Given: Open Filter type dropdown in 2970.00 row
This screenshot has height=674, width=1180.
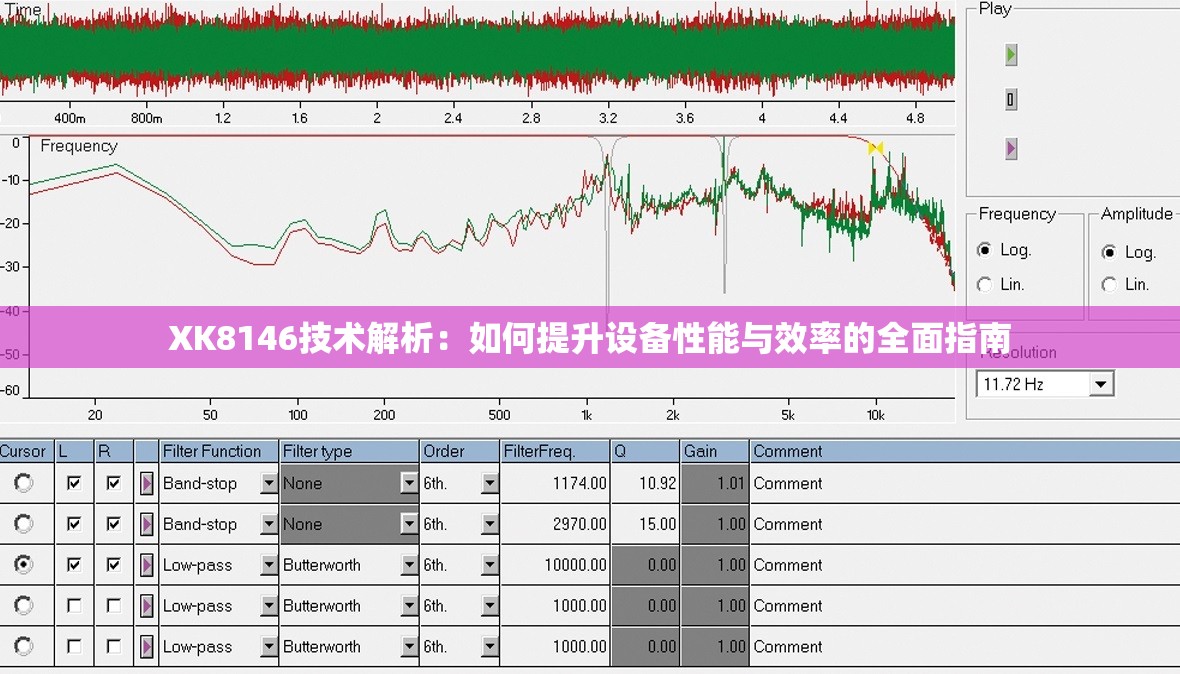Looking at the screenshot, I should [409, 524].
